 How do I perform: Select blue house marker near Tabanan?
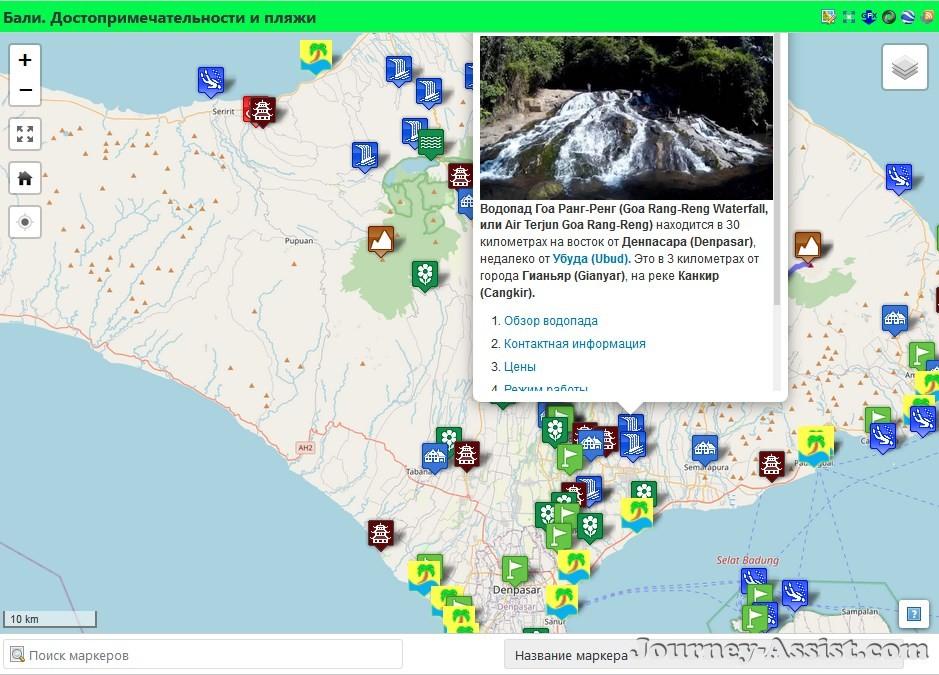(435, 458)
